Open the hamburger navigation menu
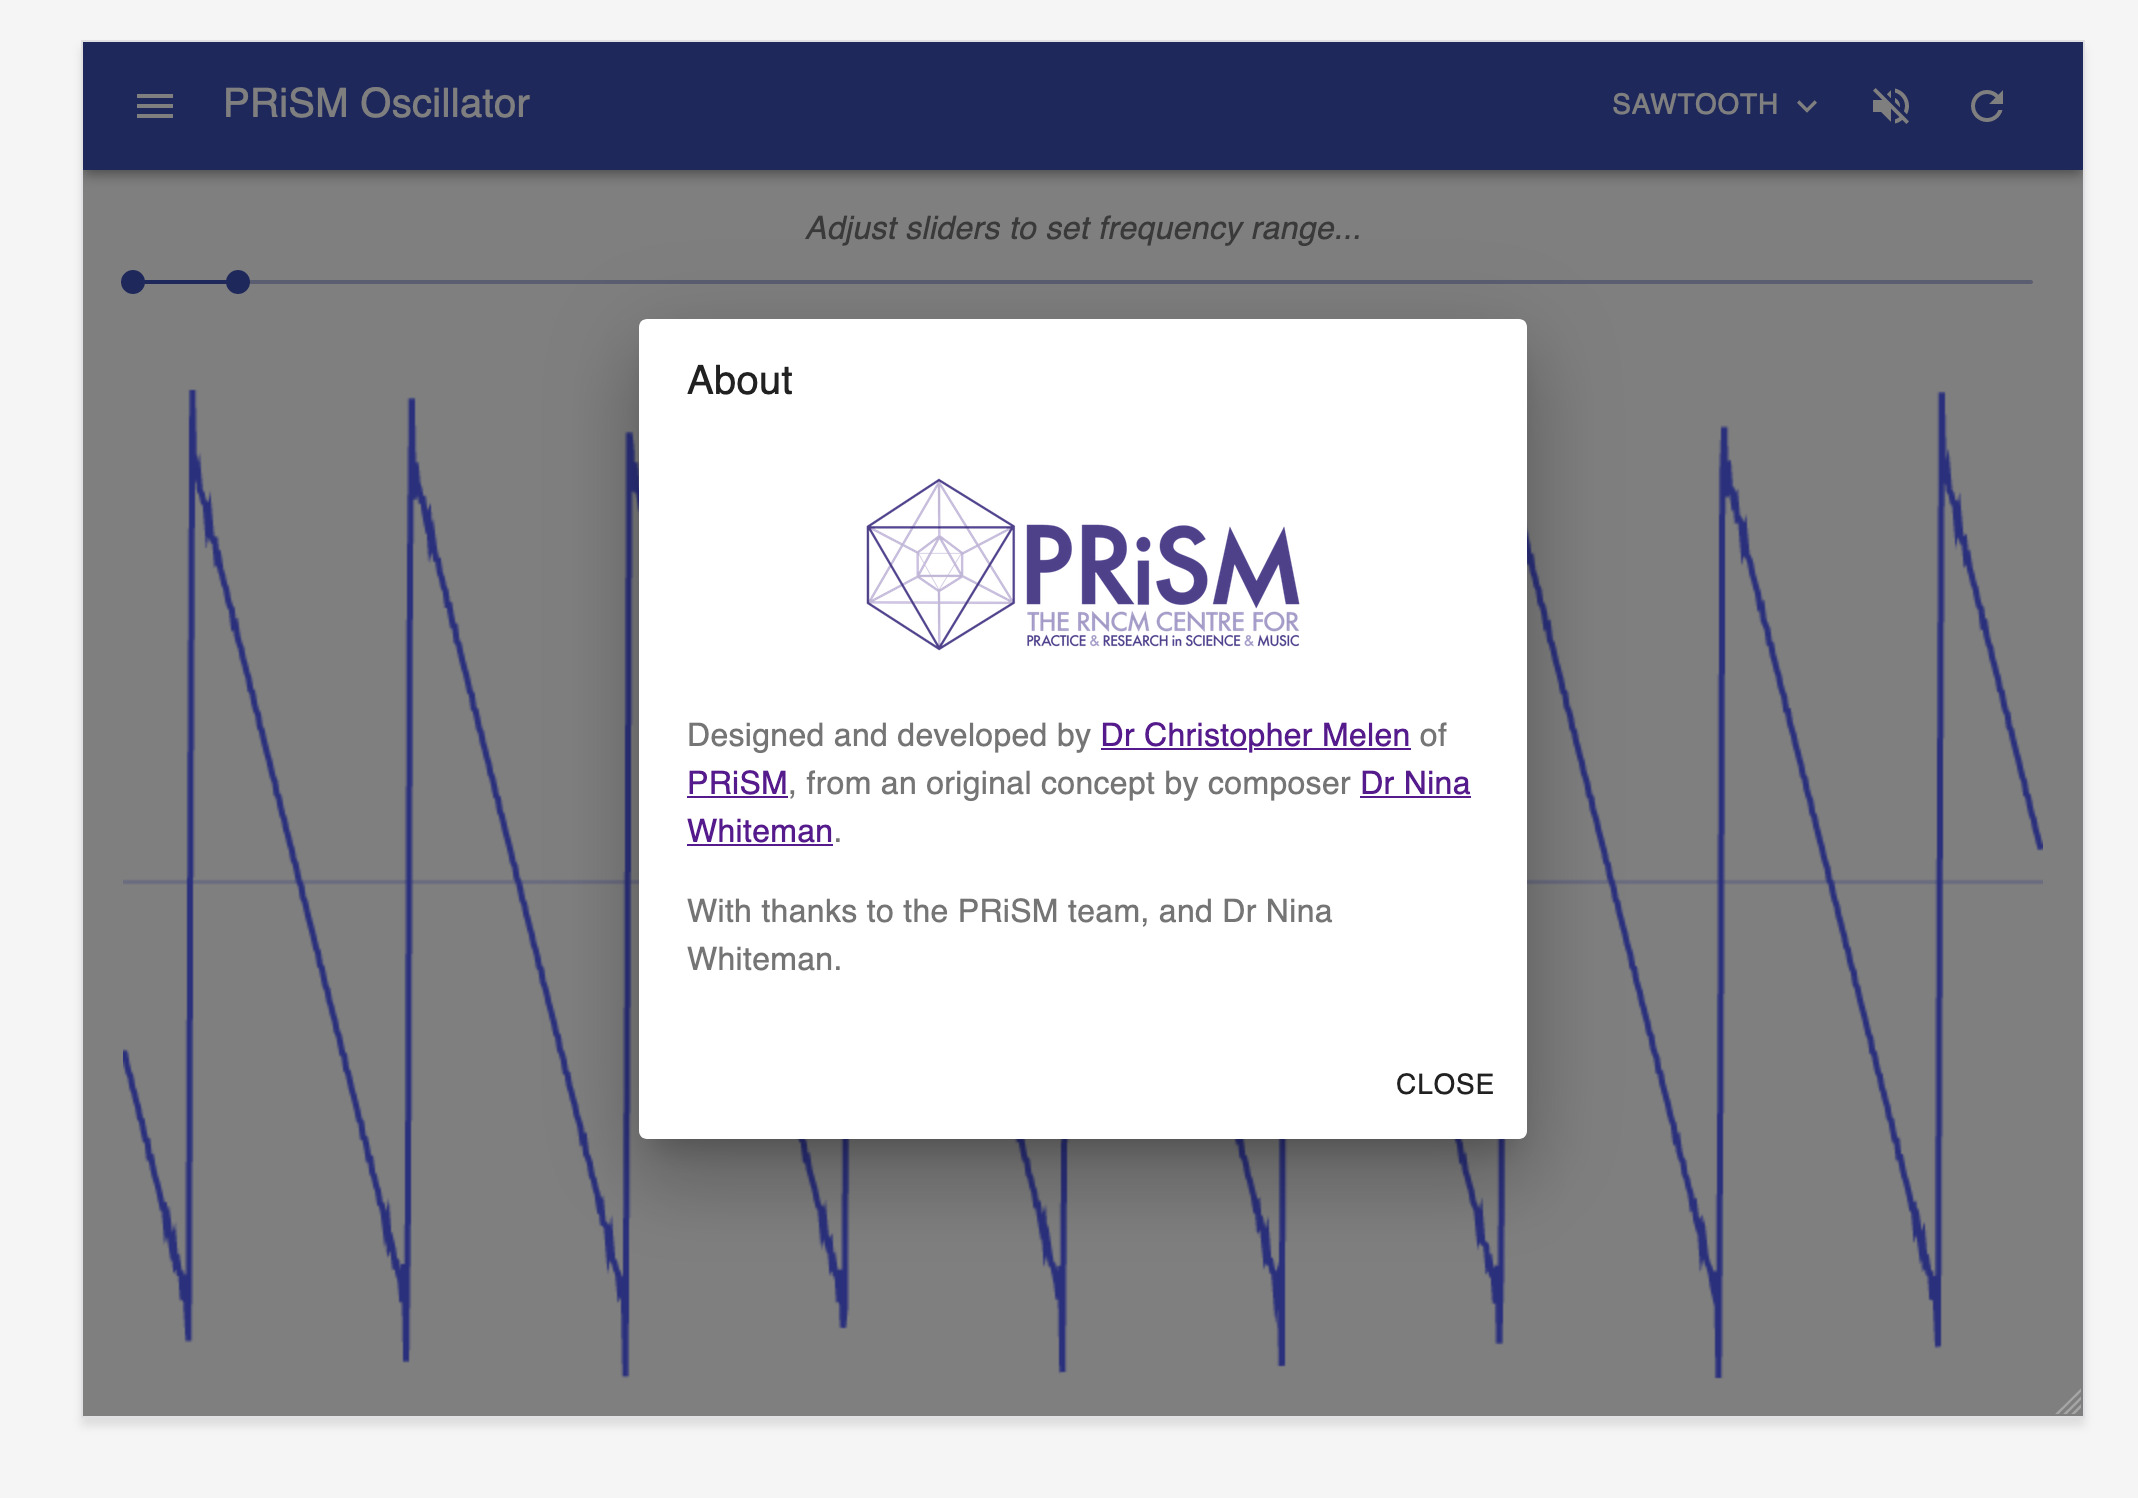The width and height of the screenshot is (2138, 1498). coord(155,105)
